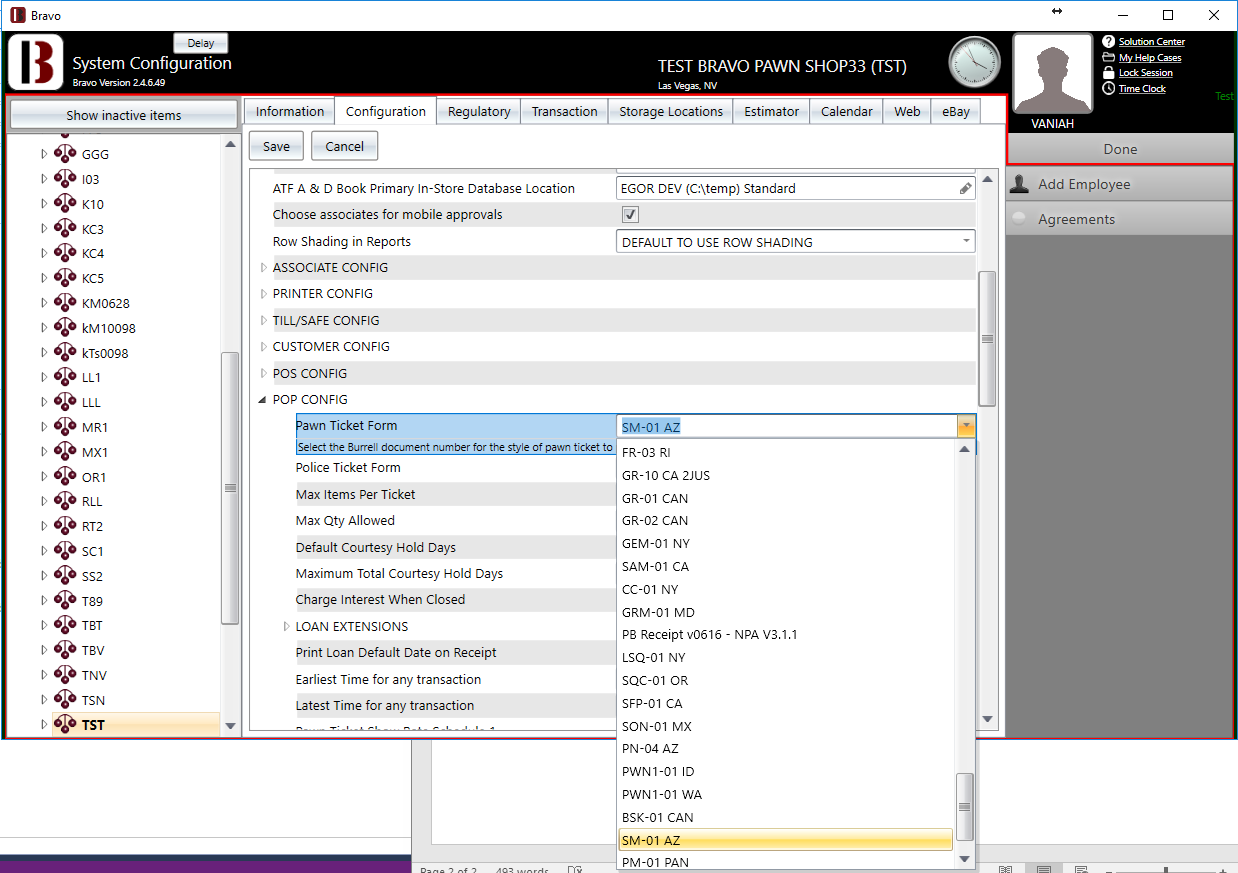This screenshot has height=873, width=1238.
Task: Select the KC5 store scales icon
Action: click(x=66, y=279)
